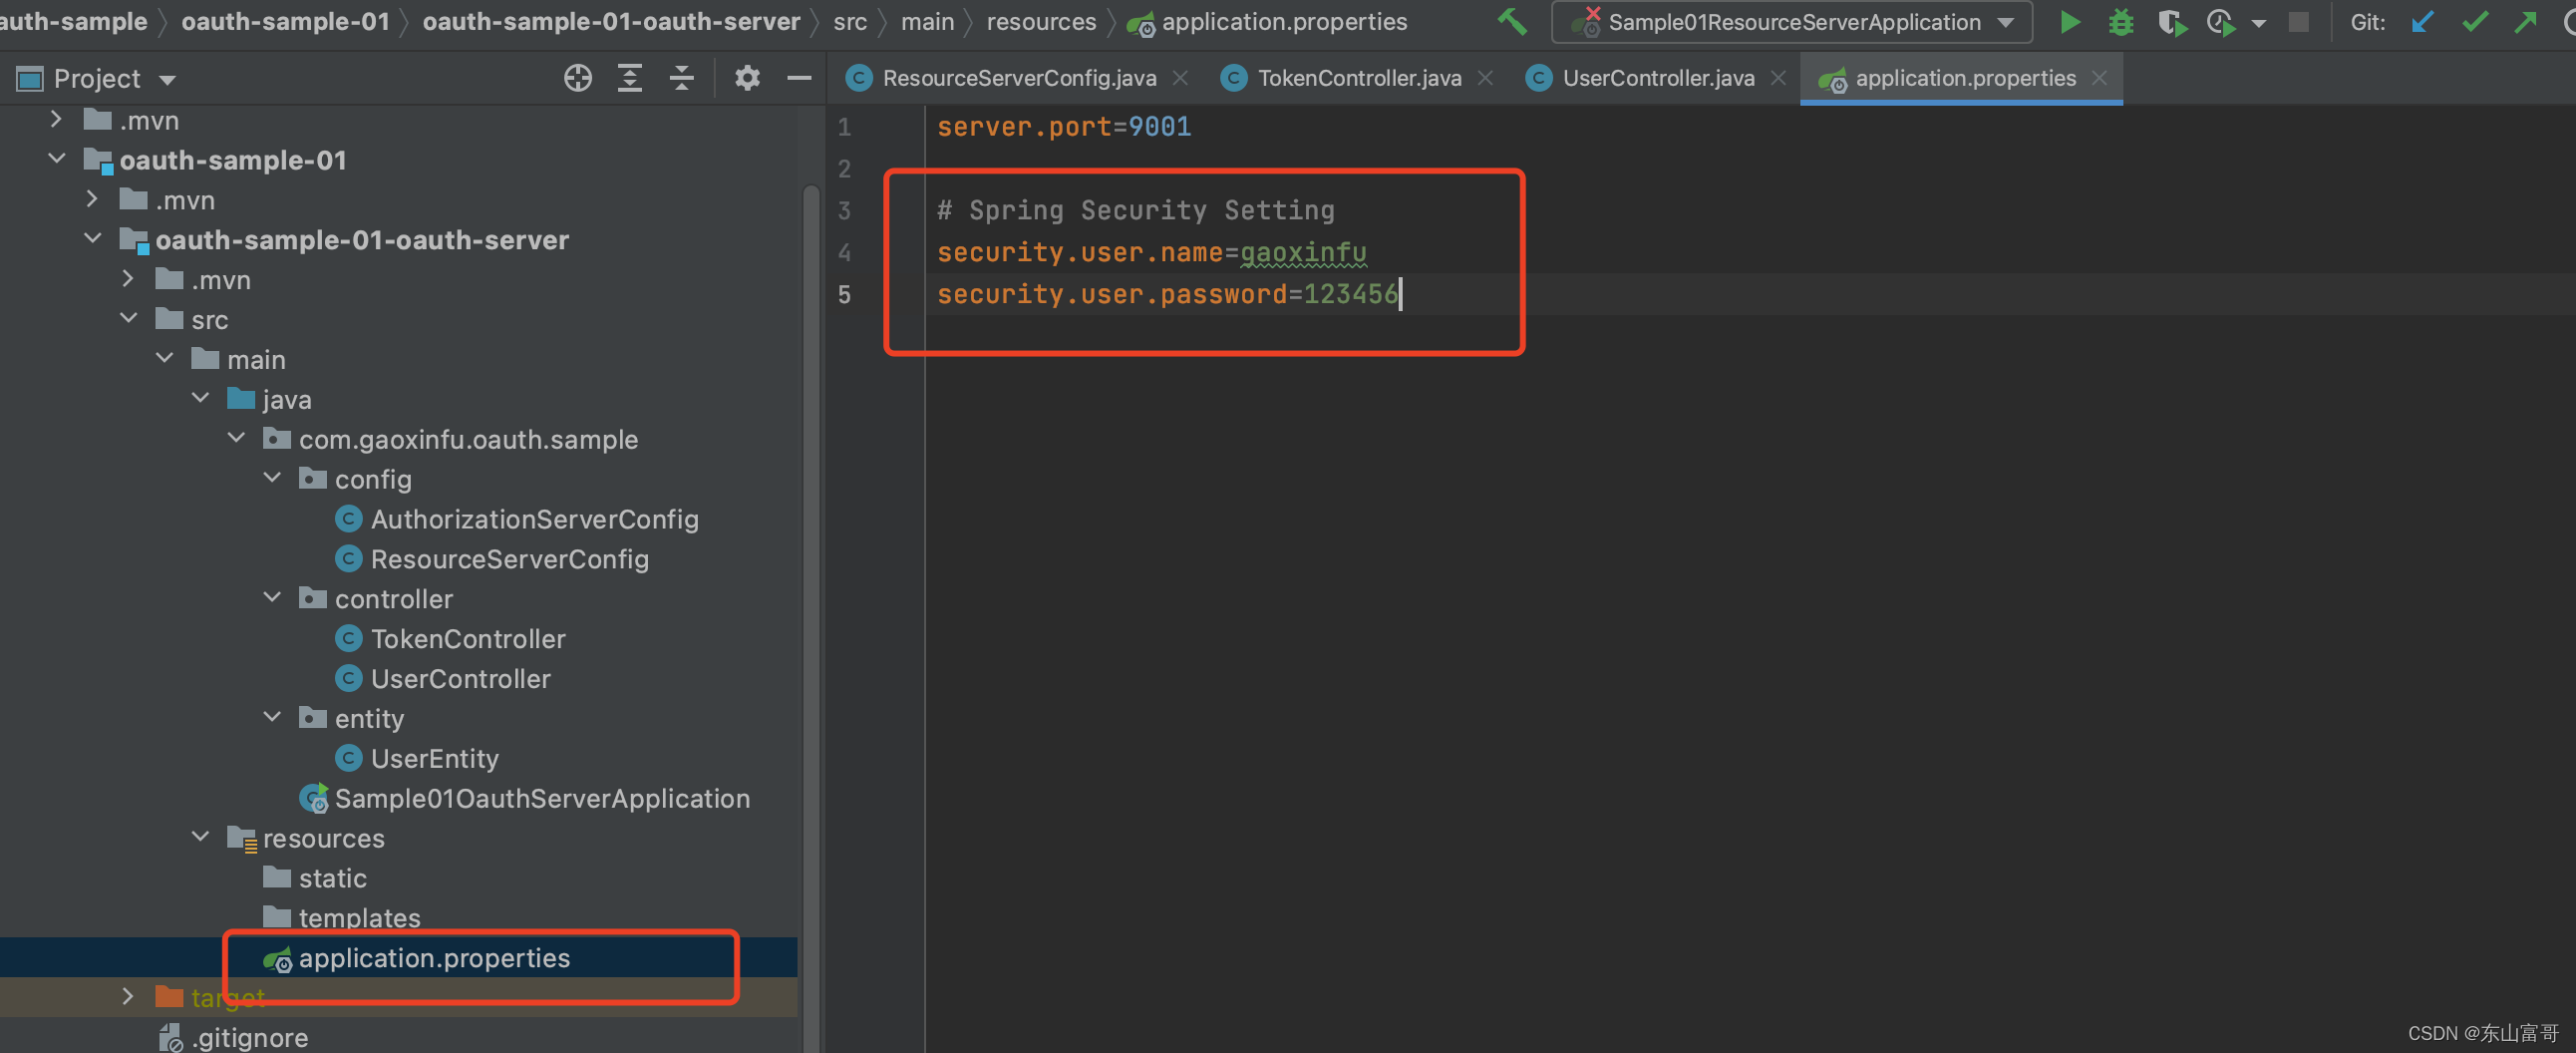Select application.properties in project tree
This screenshot has height=1053, width=2576.
(x=434, y=958)
